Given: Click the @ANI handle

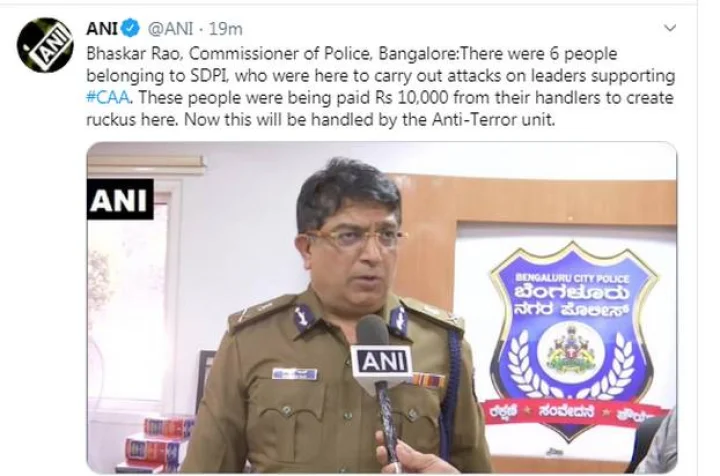Looking at the screenshot, I should click(169, 29).
